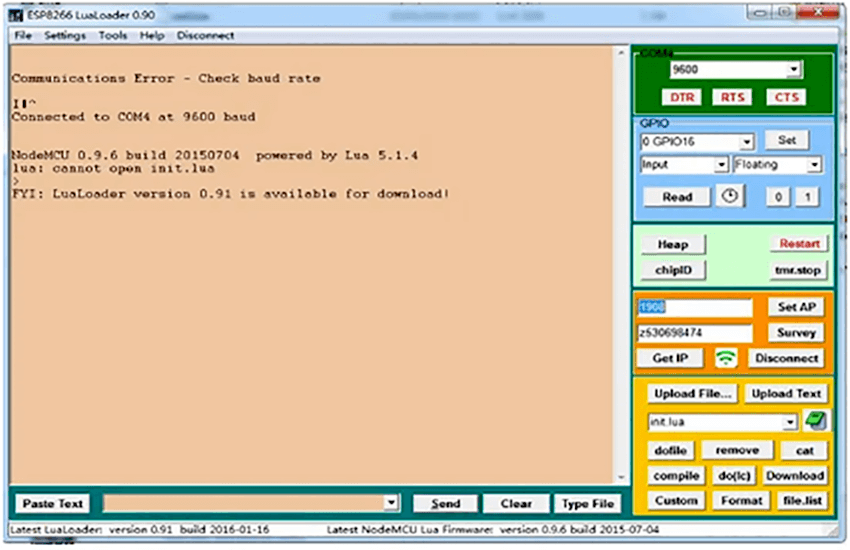Screen dimensions: 850x550
Task: Click the do(lc) button
Action: [x=733, y=476]
